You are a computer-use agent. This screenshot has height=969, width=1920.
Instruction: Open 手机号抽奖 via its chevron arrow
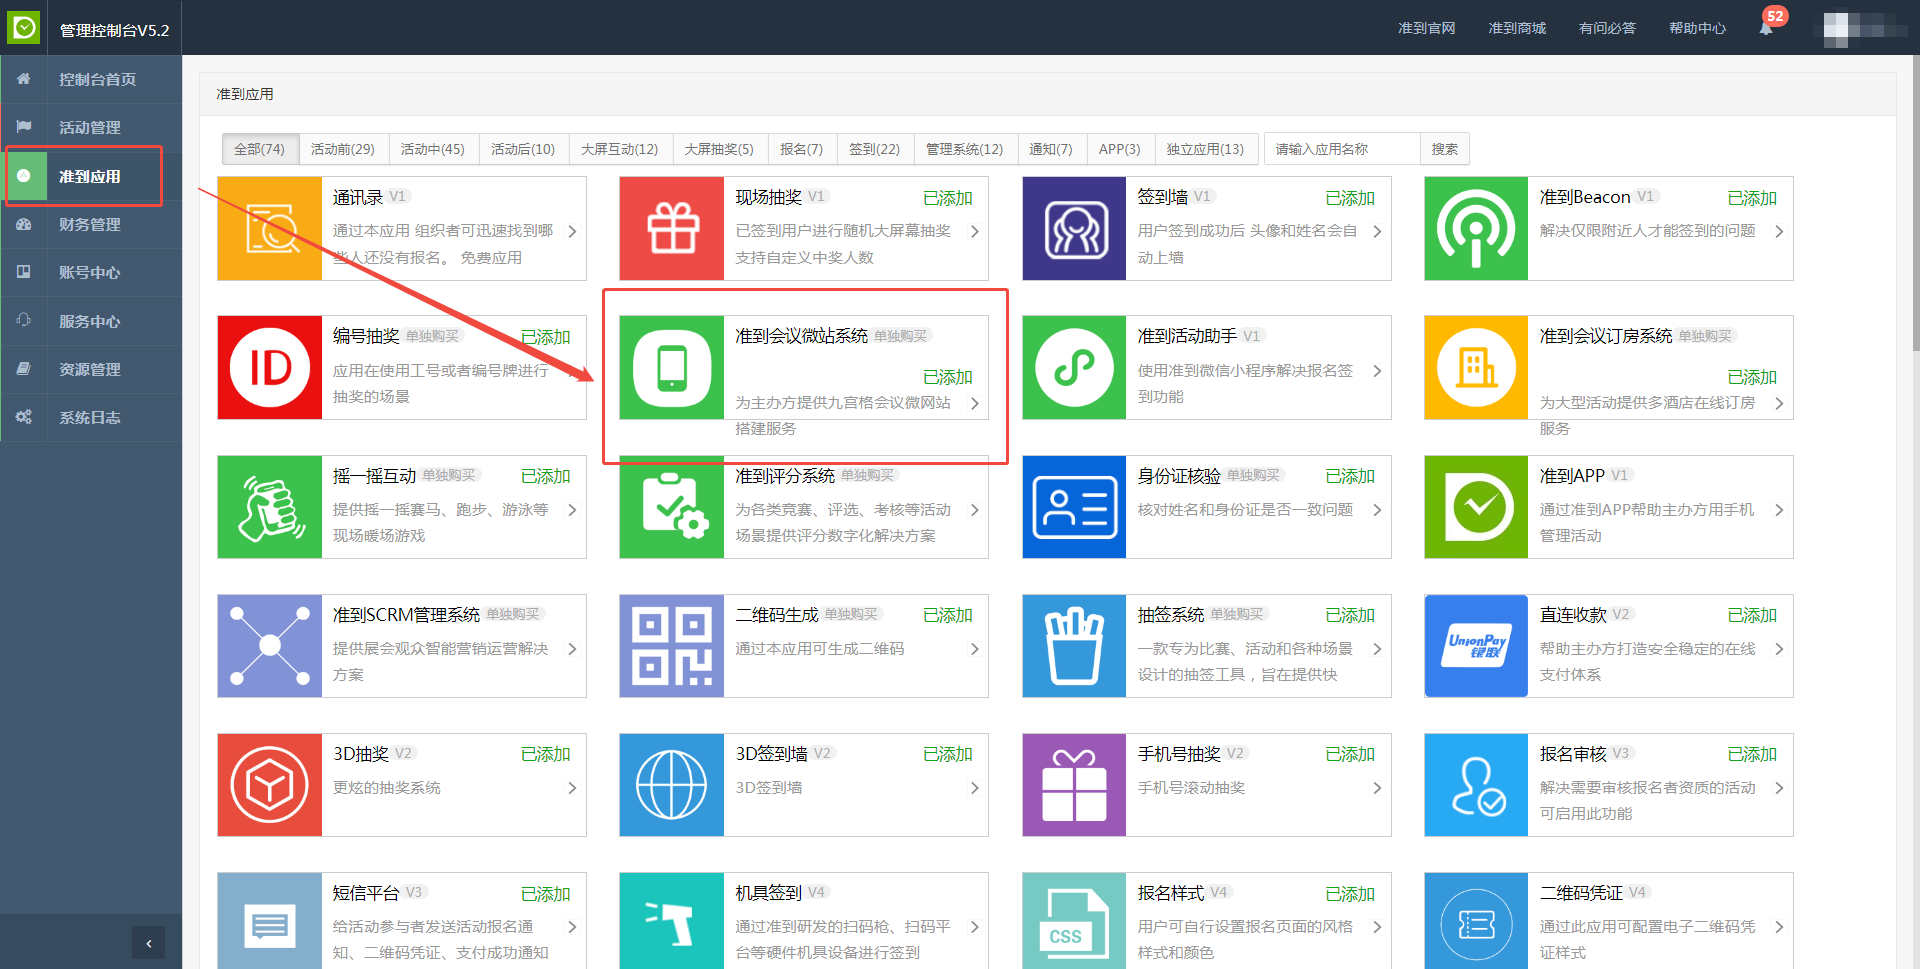pyautogui.click(x=1377, y=788)
